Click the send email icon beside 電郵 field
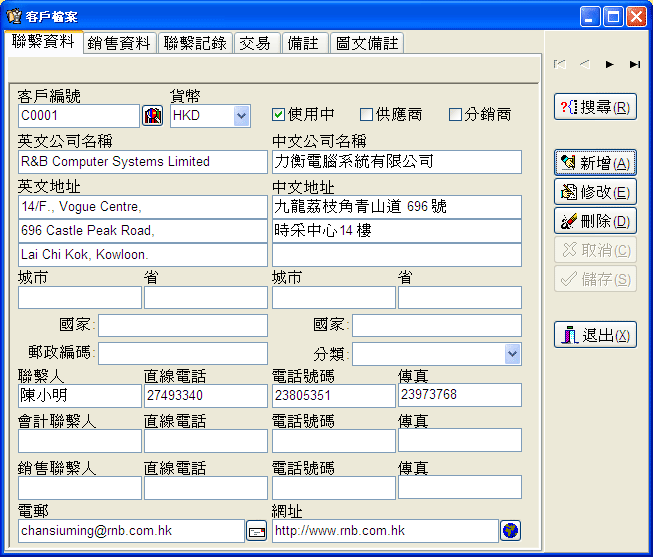Image resolution: width=653 pixels, height=557 pixels. pyautogui.click(x=257, y=531)
